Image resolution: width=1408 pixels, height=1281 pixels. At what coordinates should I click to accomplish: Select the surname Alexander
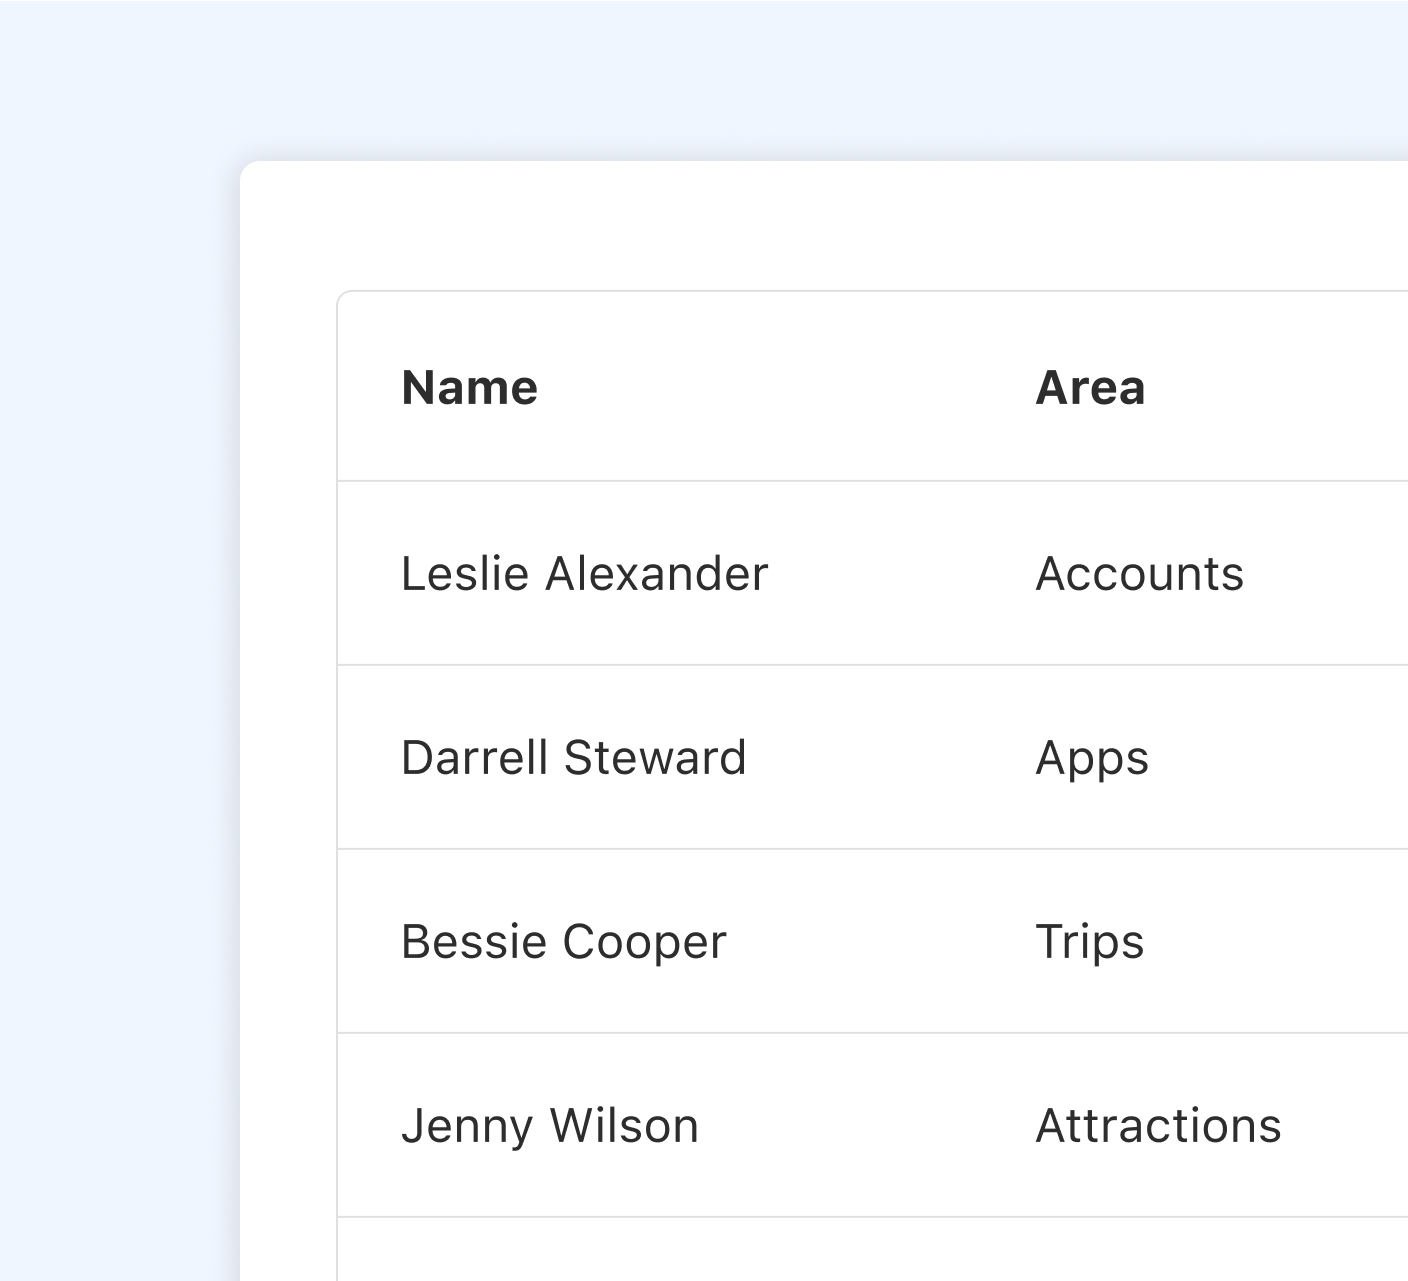pos(657,574)
